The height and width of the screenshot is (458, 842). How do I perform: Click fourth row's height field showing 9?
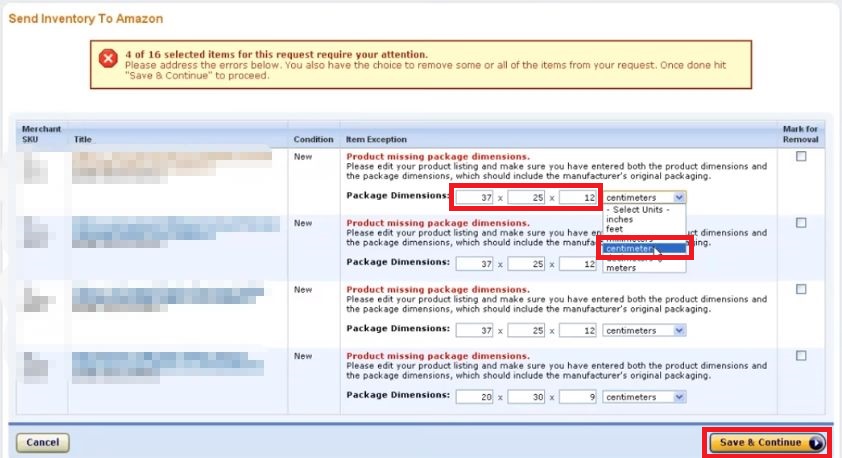(x=578, y=397)
